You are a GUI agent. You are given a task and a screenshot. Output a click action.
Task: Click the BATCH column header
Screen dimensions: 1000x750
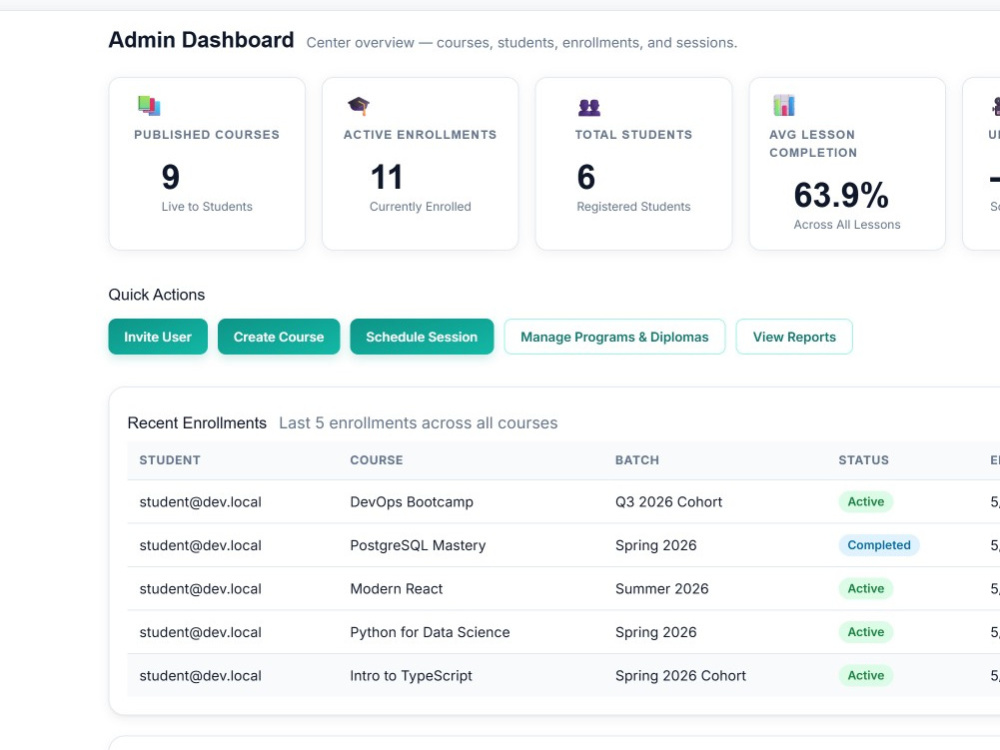tap(637, 460)
